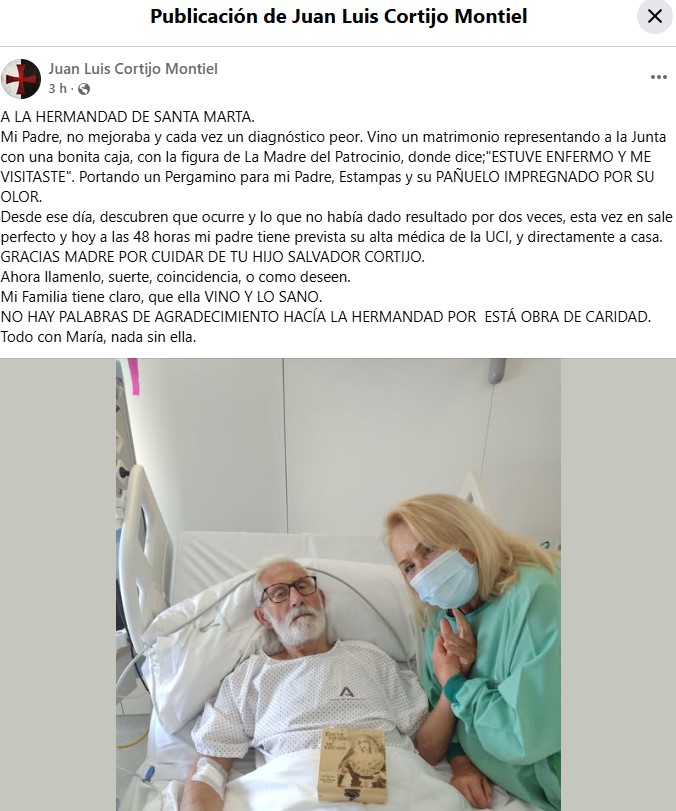Click the bandaged IV arm in the photo
The height and width of the screenshot is (811, 676).
coord(209,777)
